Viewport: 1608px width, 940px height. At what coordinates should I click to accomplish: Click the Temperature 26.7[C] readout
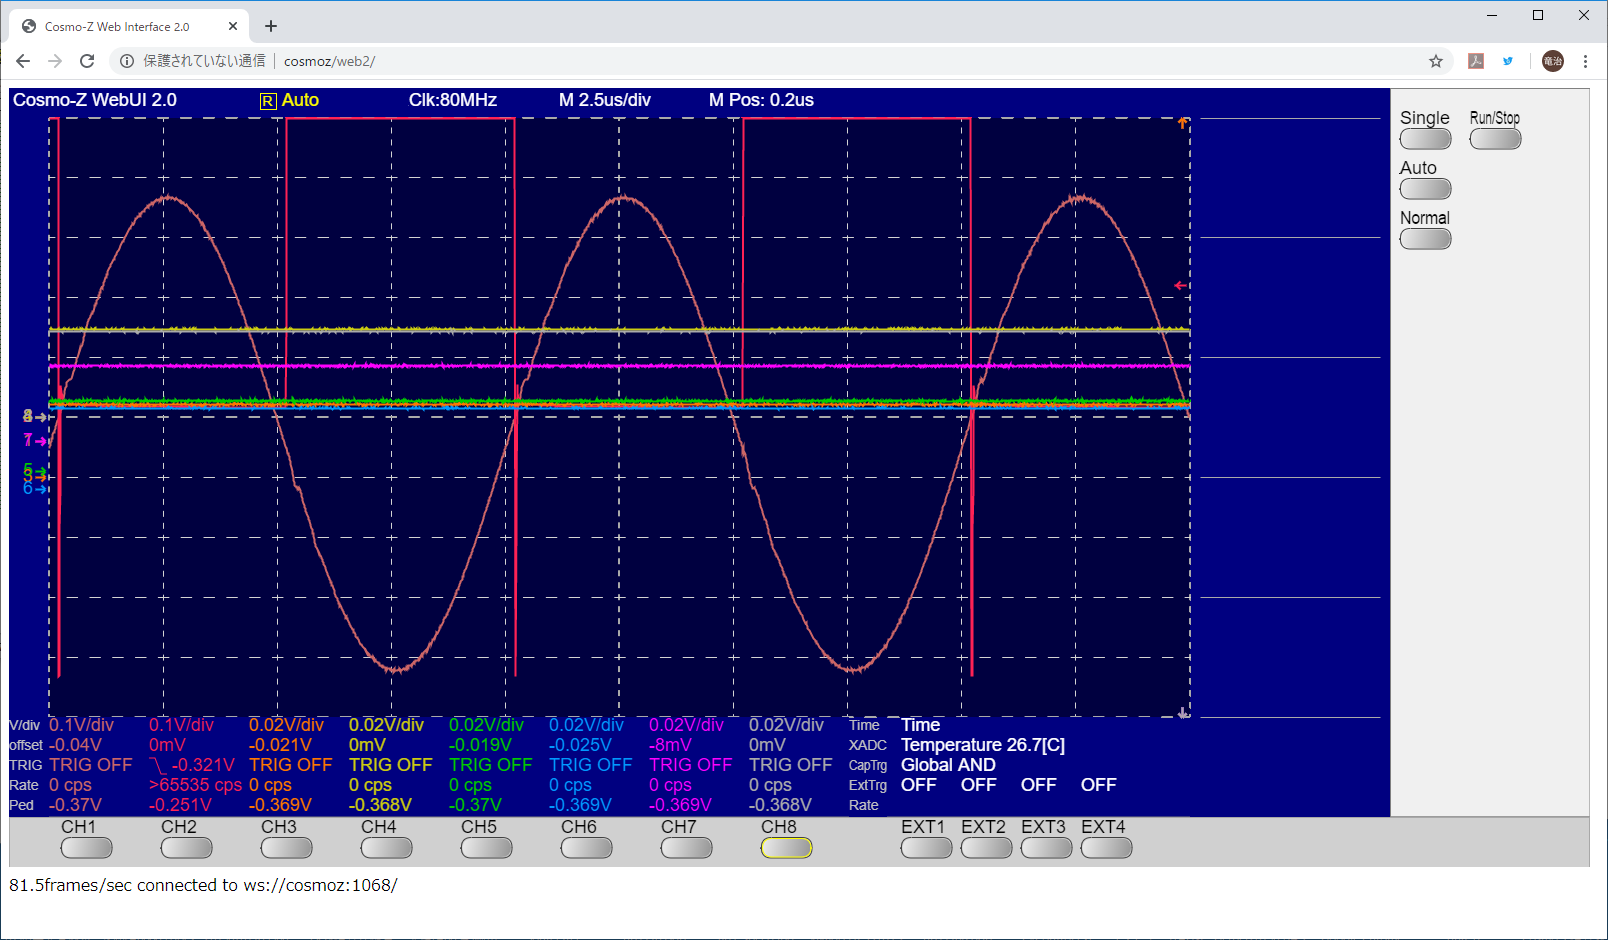[983, 745]
